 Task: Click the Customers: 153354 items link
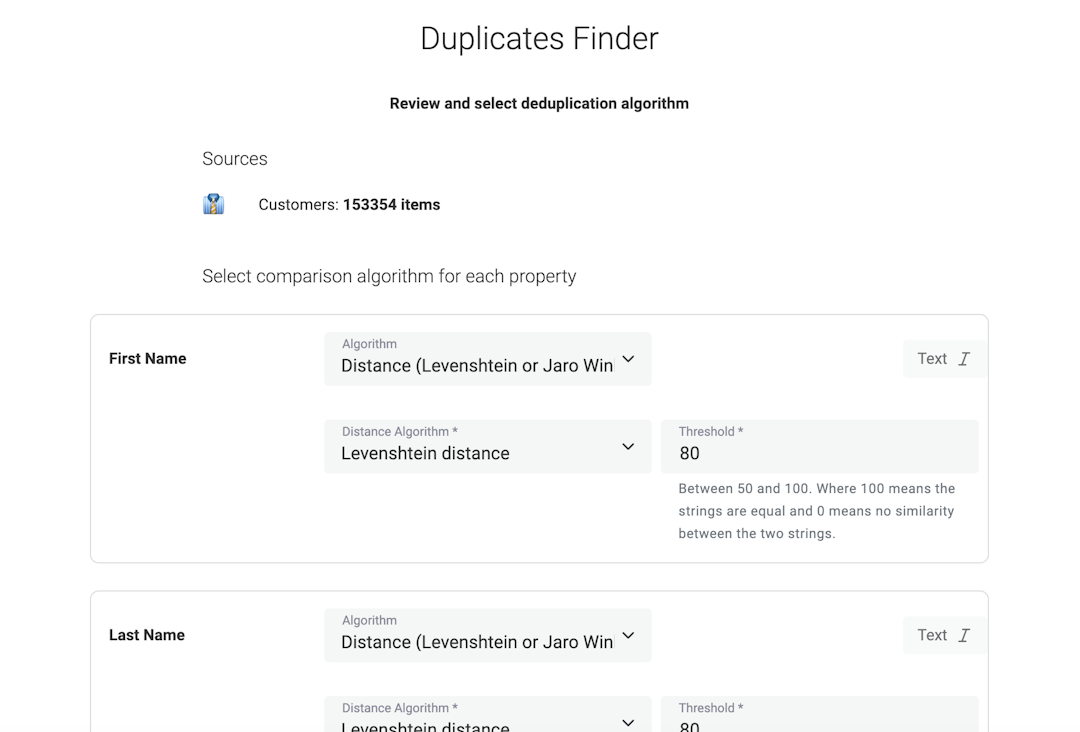(x=348, y=204)
